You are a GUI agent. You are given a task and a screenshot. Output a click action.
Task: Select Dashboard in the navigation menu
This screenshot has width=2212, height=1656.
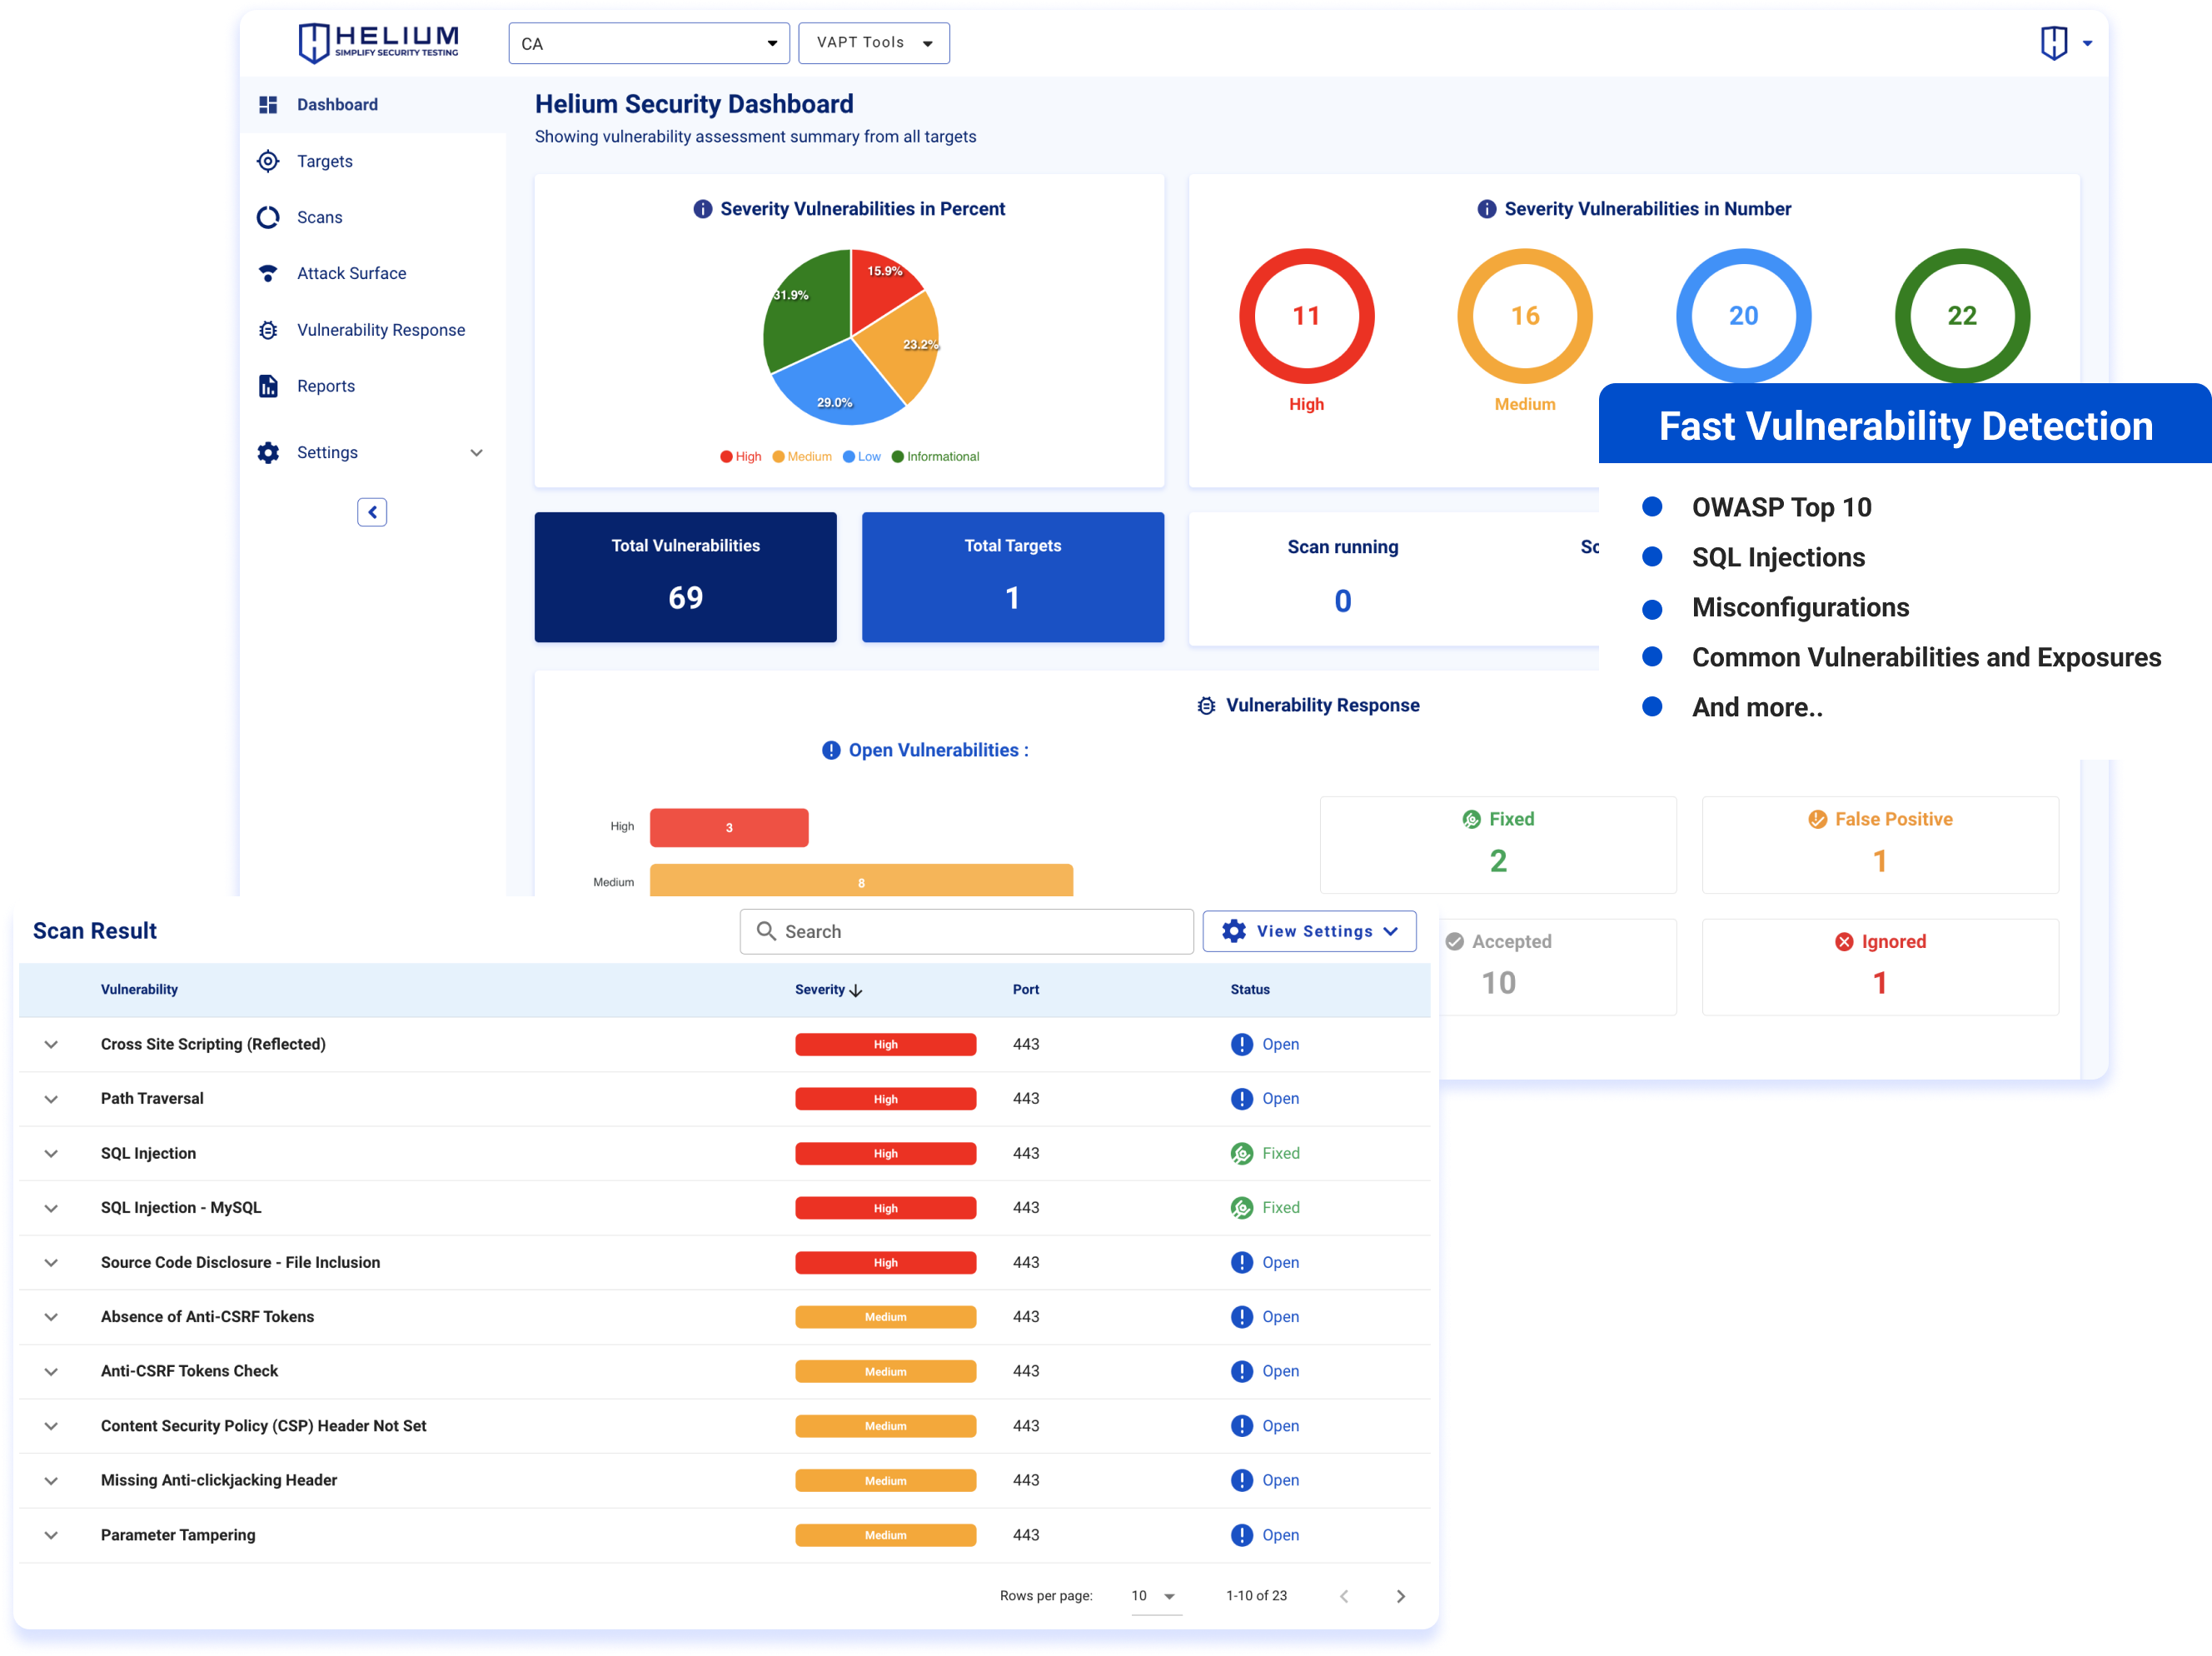click(337, 104)
